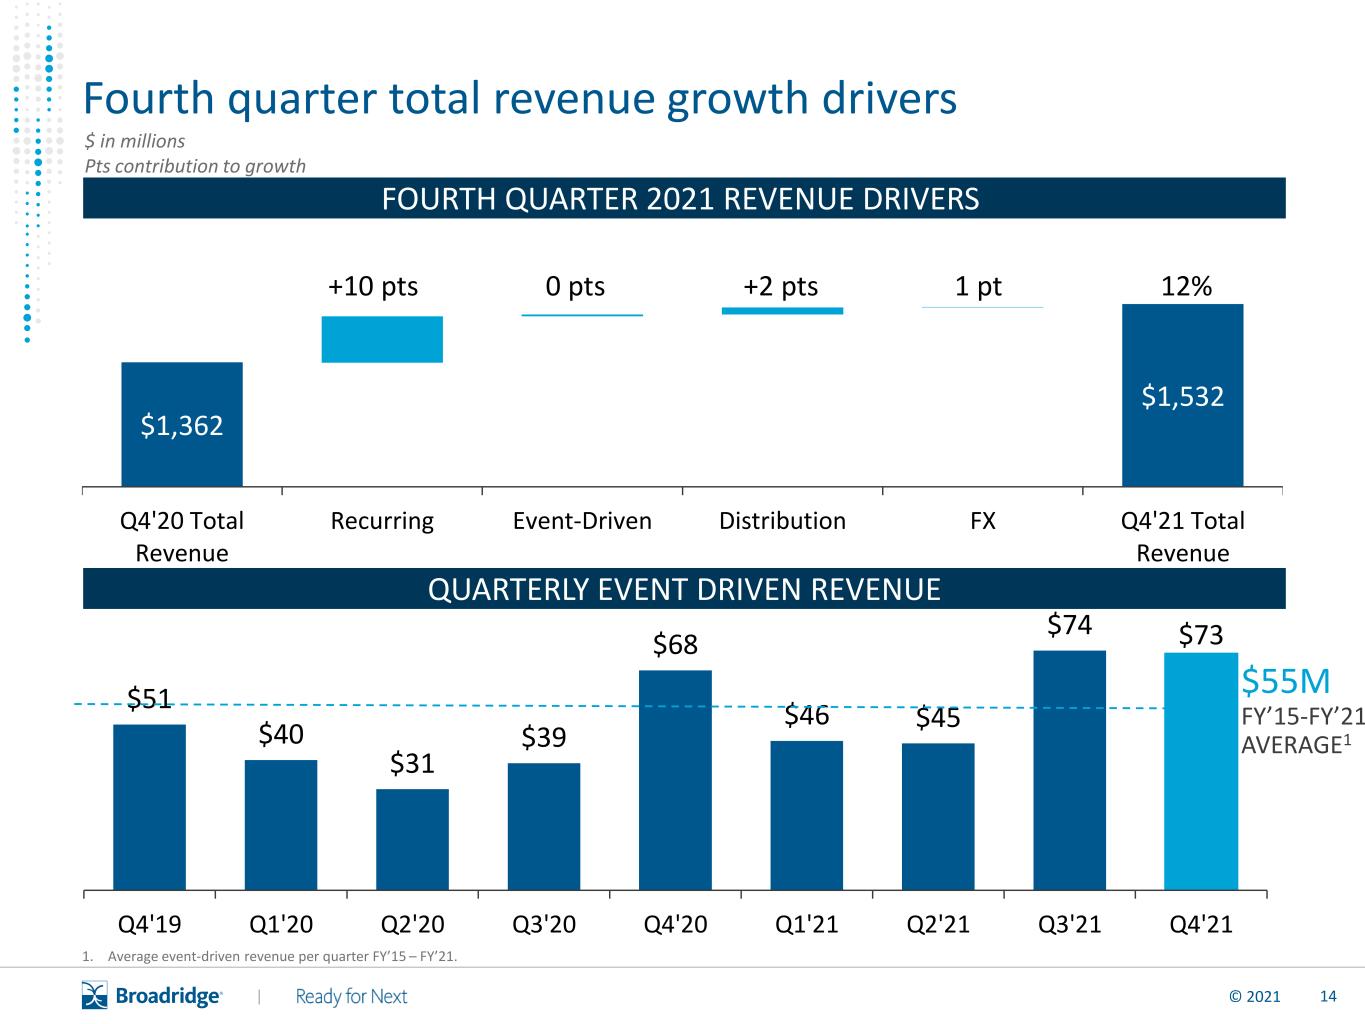Select the Q4'20 $68 event-driven bar
The width and height of the screenshot is (1365, 1024).
pyautogui.click(x=675, y=780)
